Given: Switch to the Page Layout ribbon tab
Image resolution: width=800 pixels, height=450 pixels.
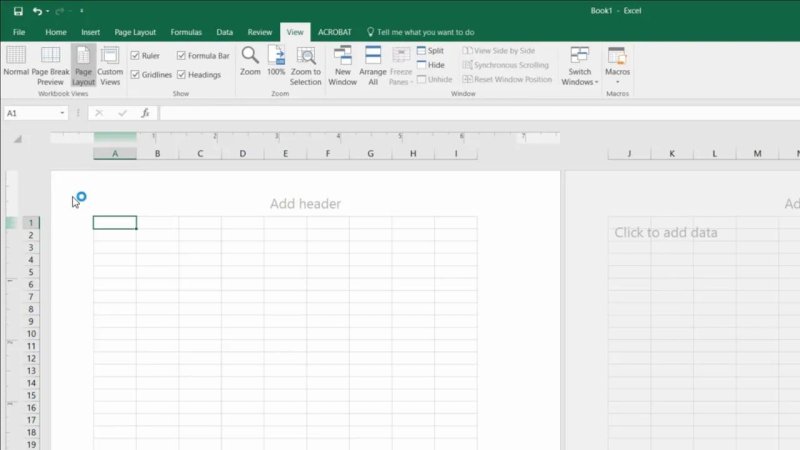Looking at the screenshot, I should [x=135, y=32].
